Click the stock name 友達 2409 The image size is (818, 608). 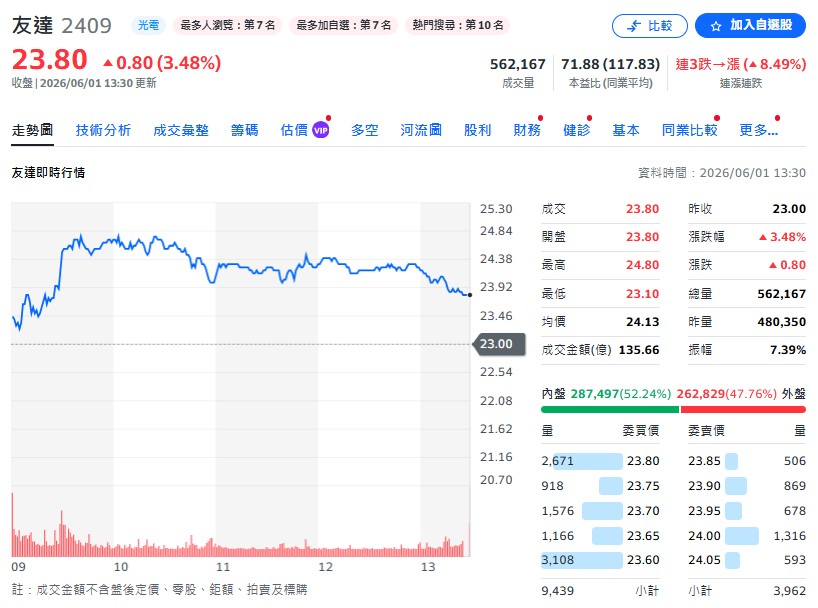coord(62,25)
